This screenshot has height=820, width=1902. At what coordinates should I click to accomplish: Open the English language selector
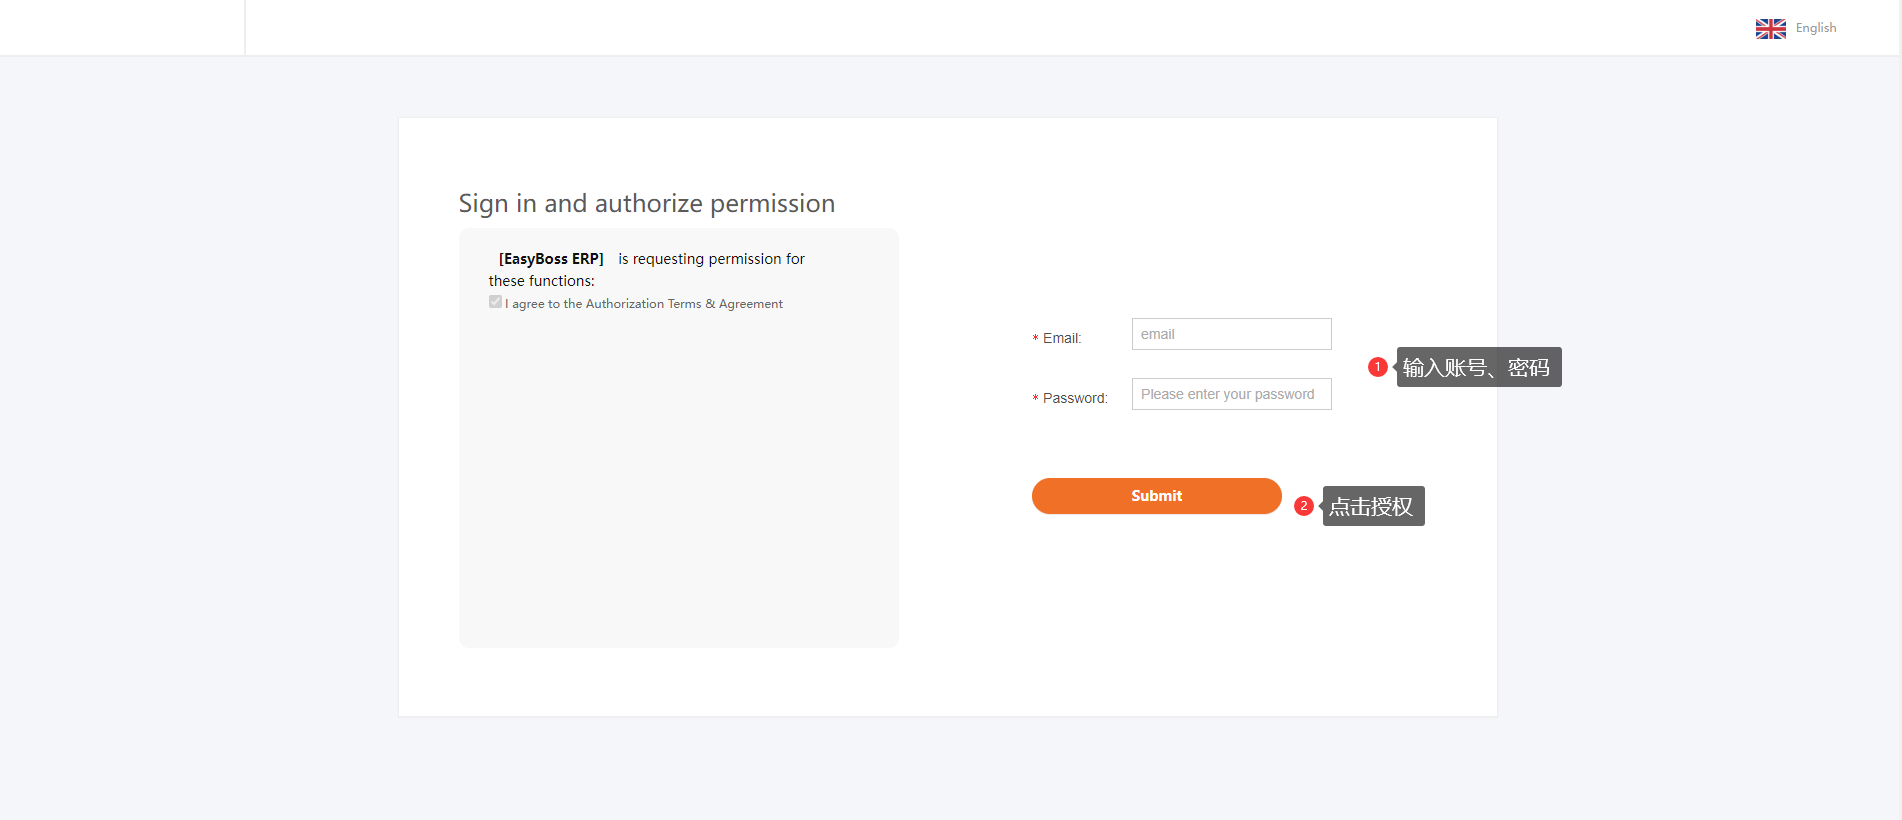pos(1815,28)
